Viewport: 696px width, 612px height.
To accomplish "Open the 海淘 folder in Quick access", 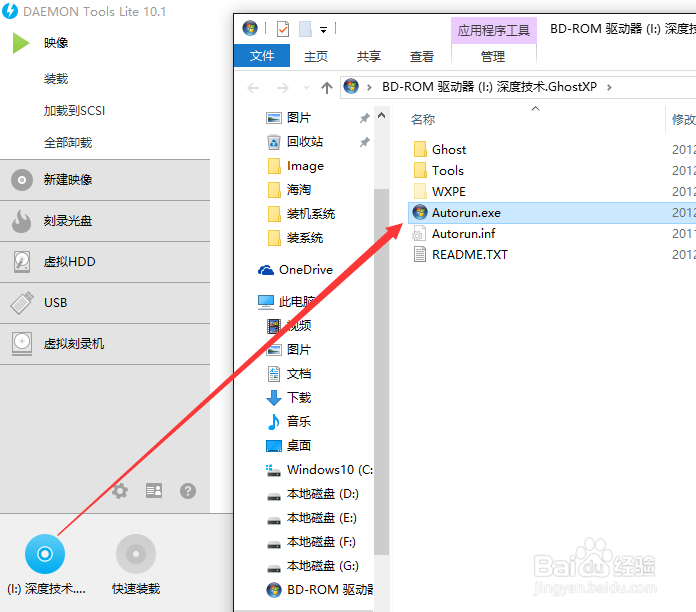I will point(289,190).
